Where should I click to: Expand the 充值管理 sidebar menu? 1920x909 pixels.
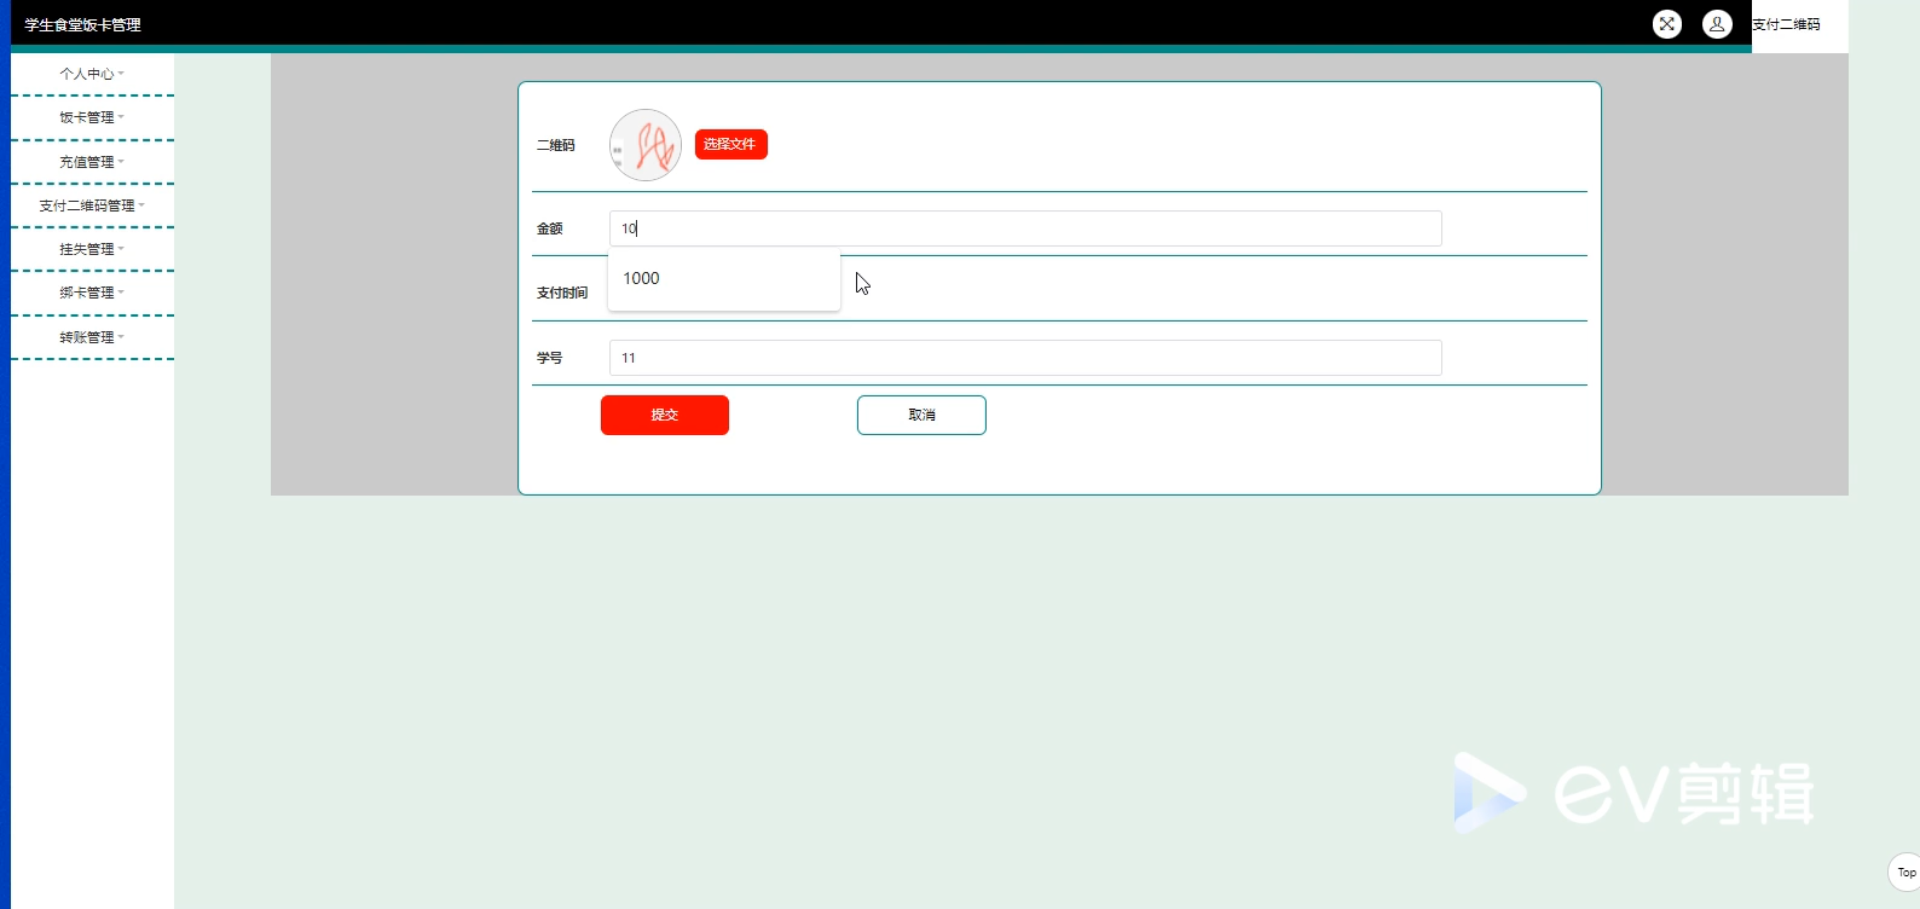[92, 162]
